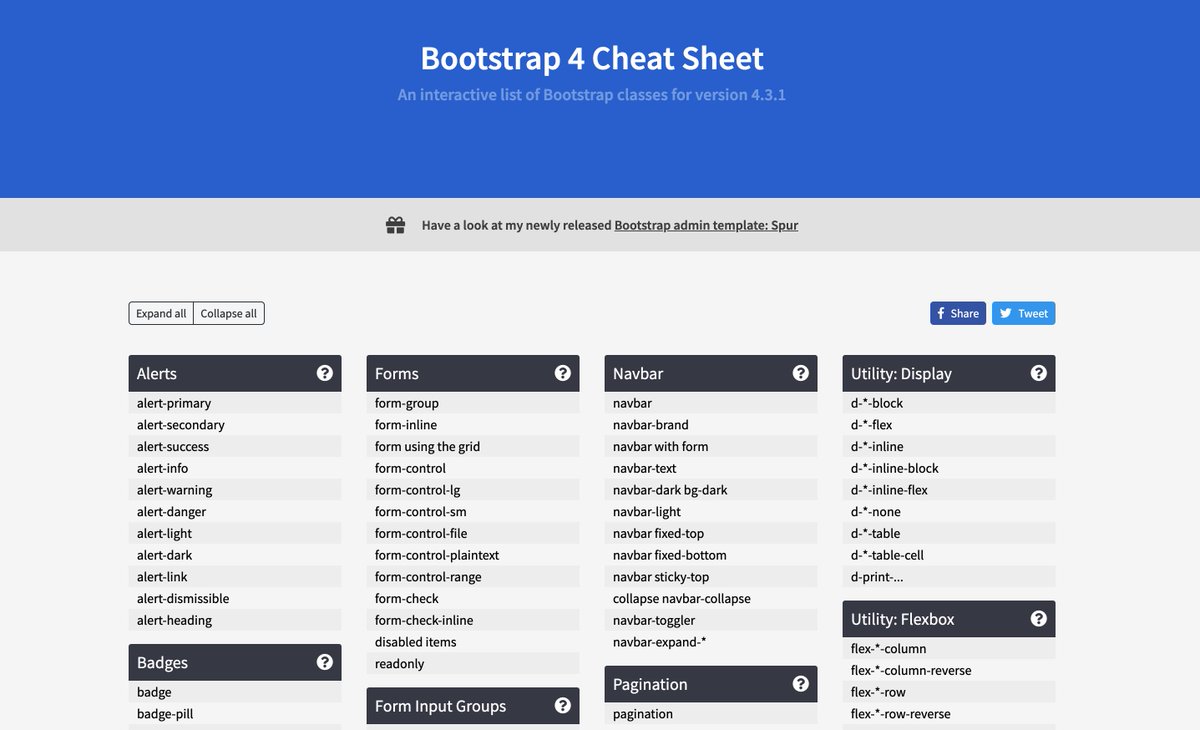The height and width of the screenshot is (730, 1200).
Task: Select d-*-table-cell class
Action: 949,555
